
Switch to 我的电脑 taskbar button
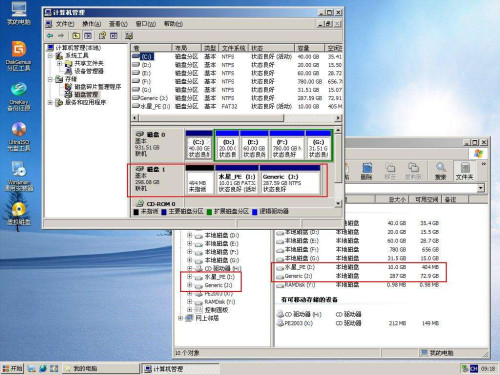click(x=100, y=368)
